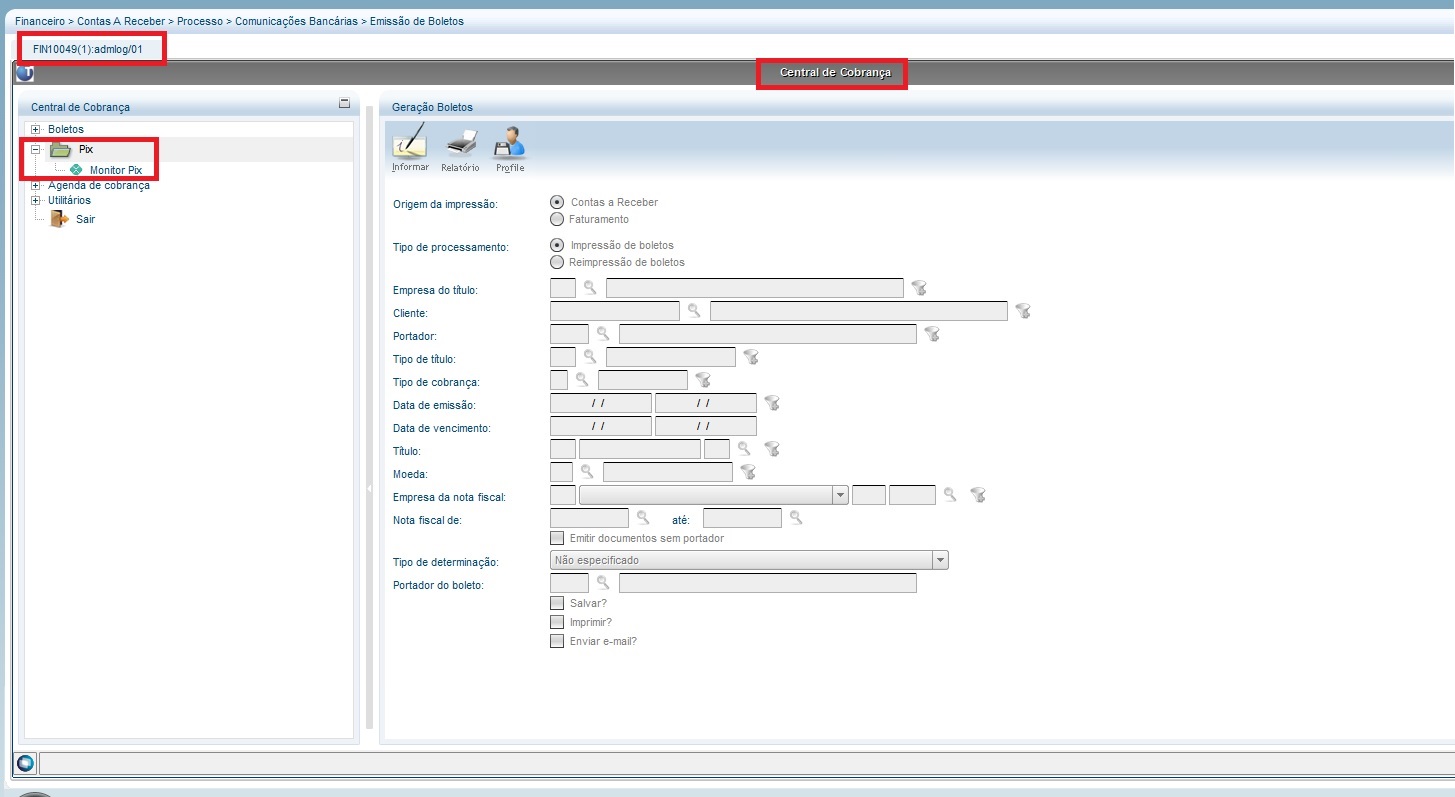Image resolution: width=1455 pixels, height=797 pixels.
Task: Select Utilitários tree item
Action: tap(69, 200)
